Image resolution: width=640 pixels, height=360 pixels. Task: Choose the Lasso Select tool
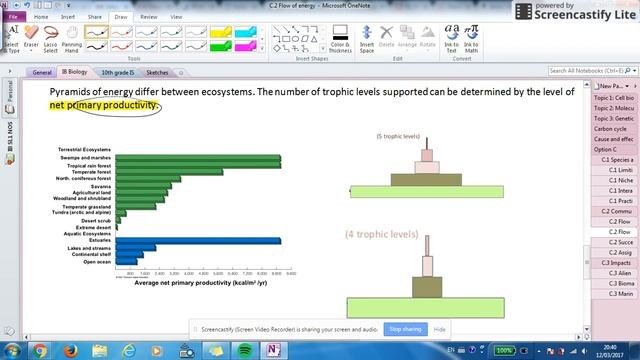(x=51, y=39)
